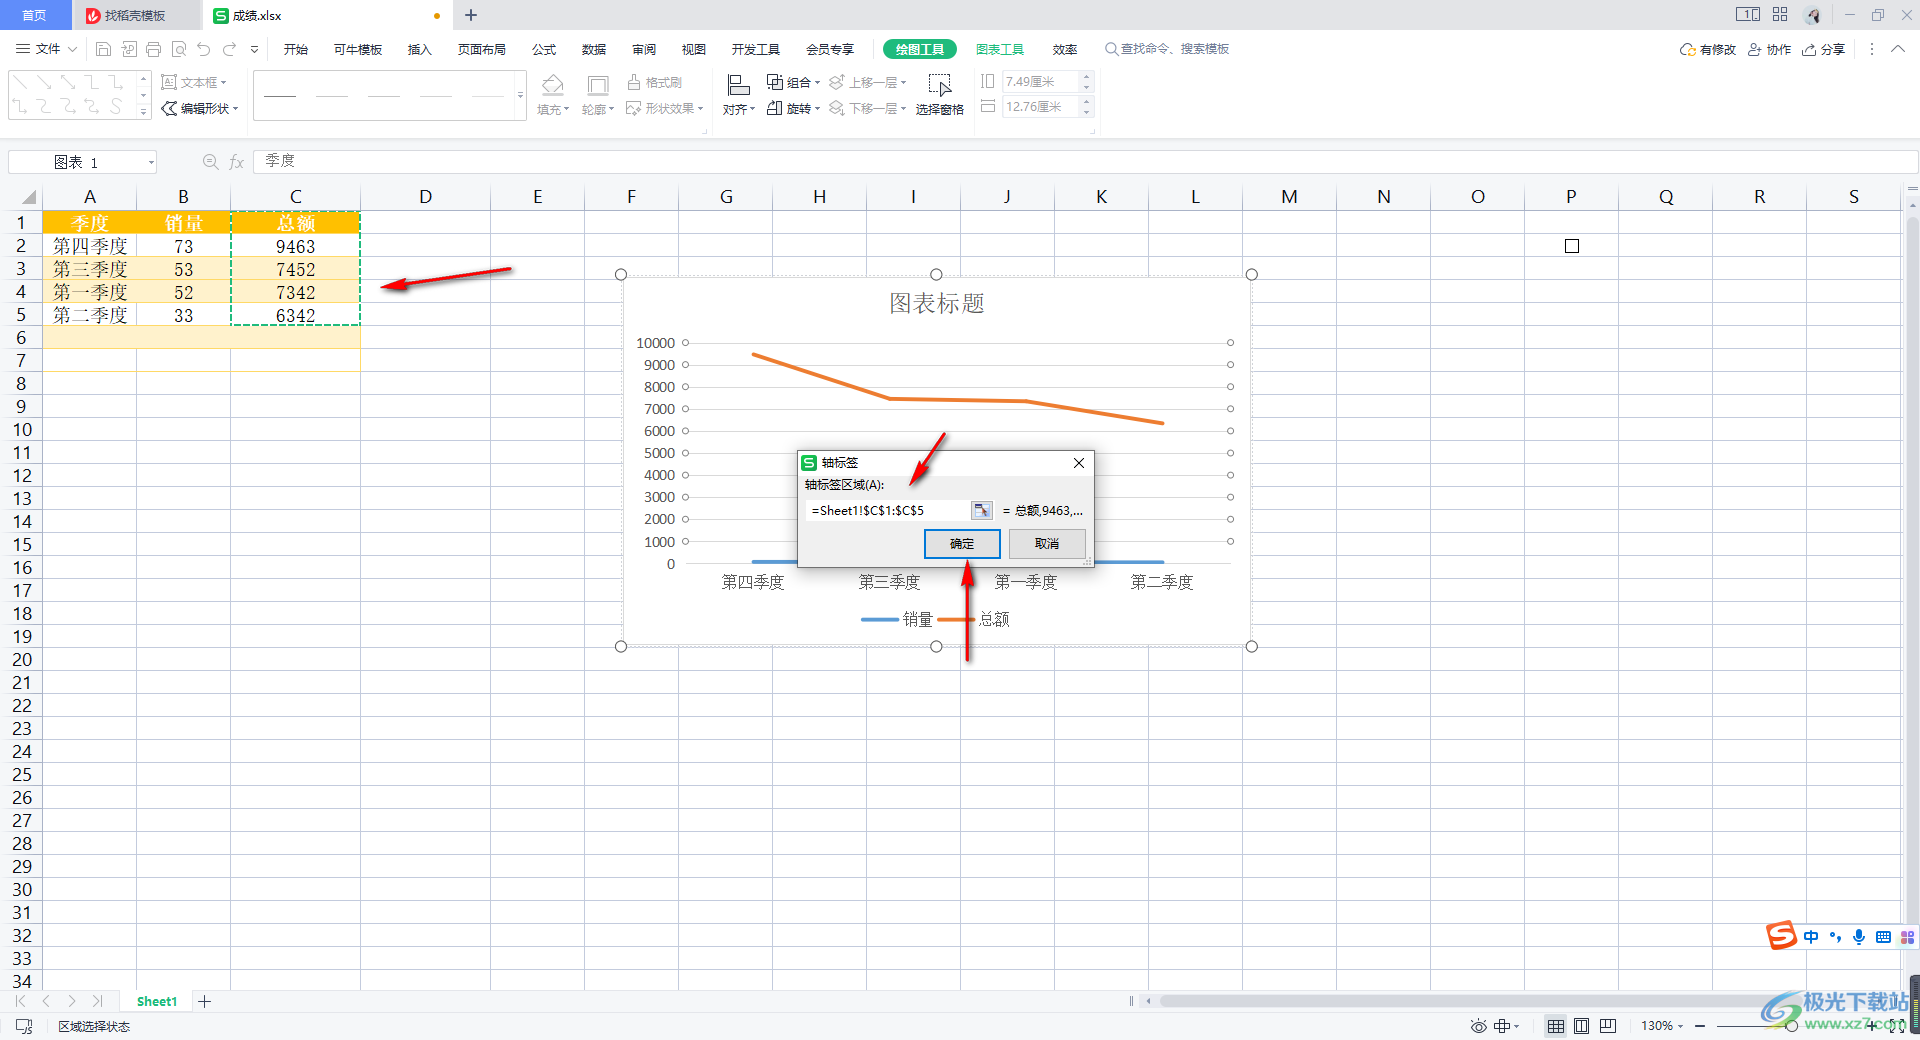Close the 轴标签 dialog with X

click(1079, 463)
